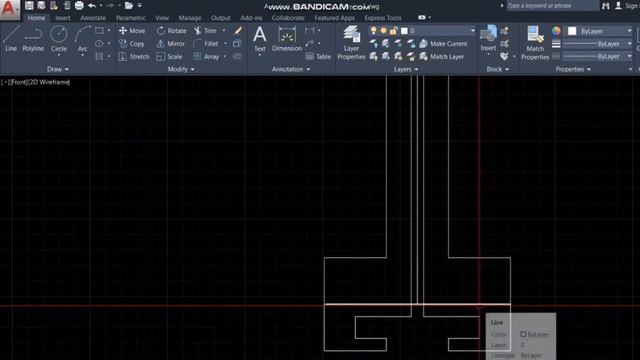640x360 pixels.
Task: Click the Rectangle tool icon
Action: click(x=99, y=31)
